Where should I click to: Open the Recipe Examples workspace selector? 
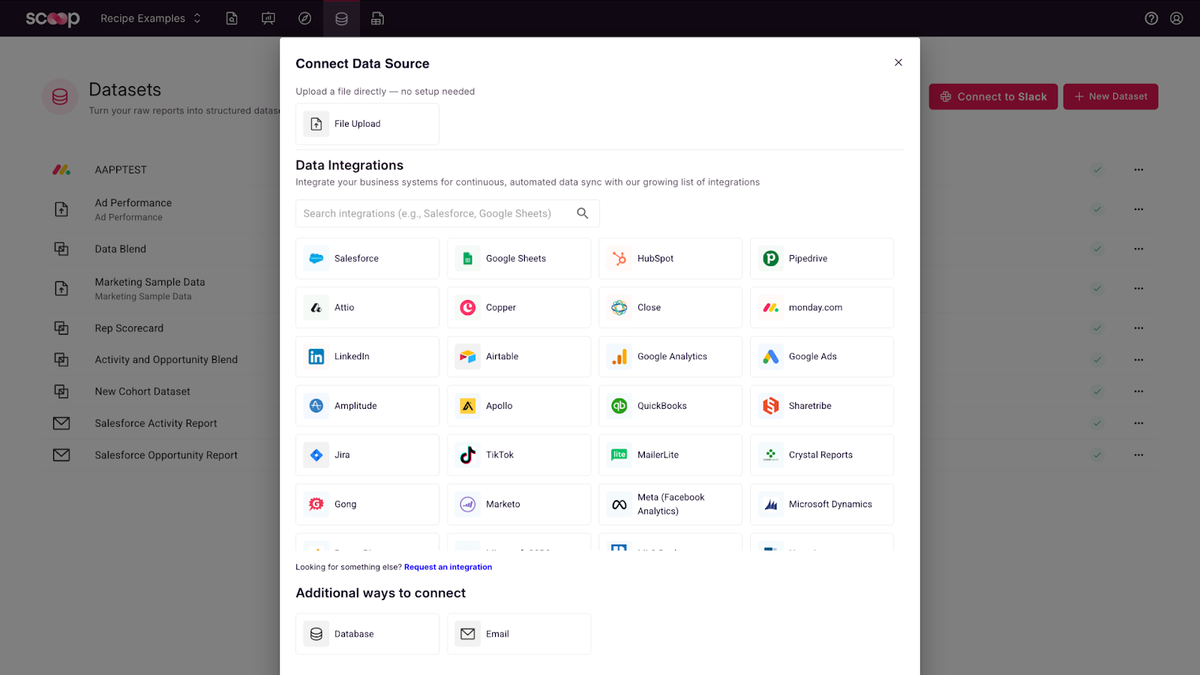[x=148, y=17]
